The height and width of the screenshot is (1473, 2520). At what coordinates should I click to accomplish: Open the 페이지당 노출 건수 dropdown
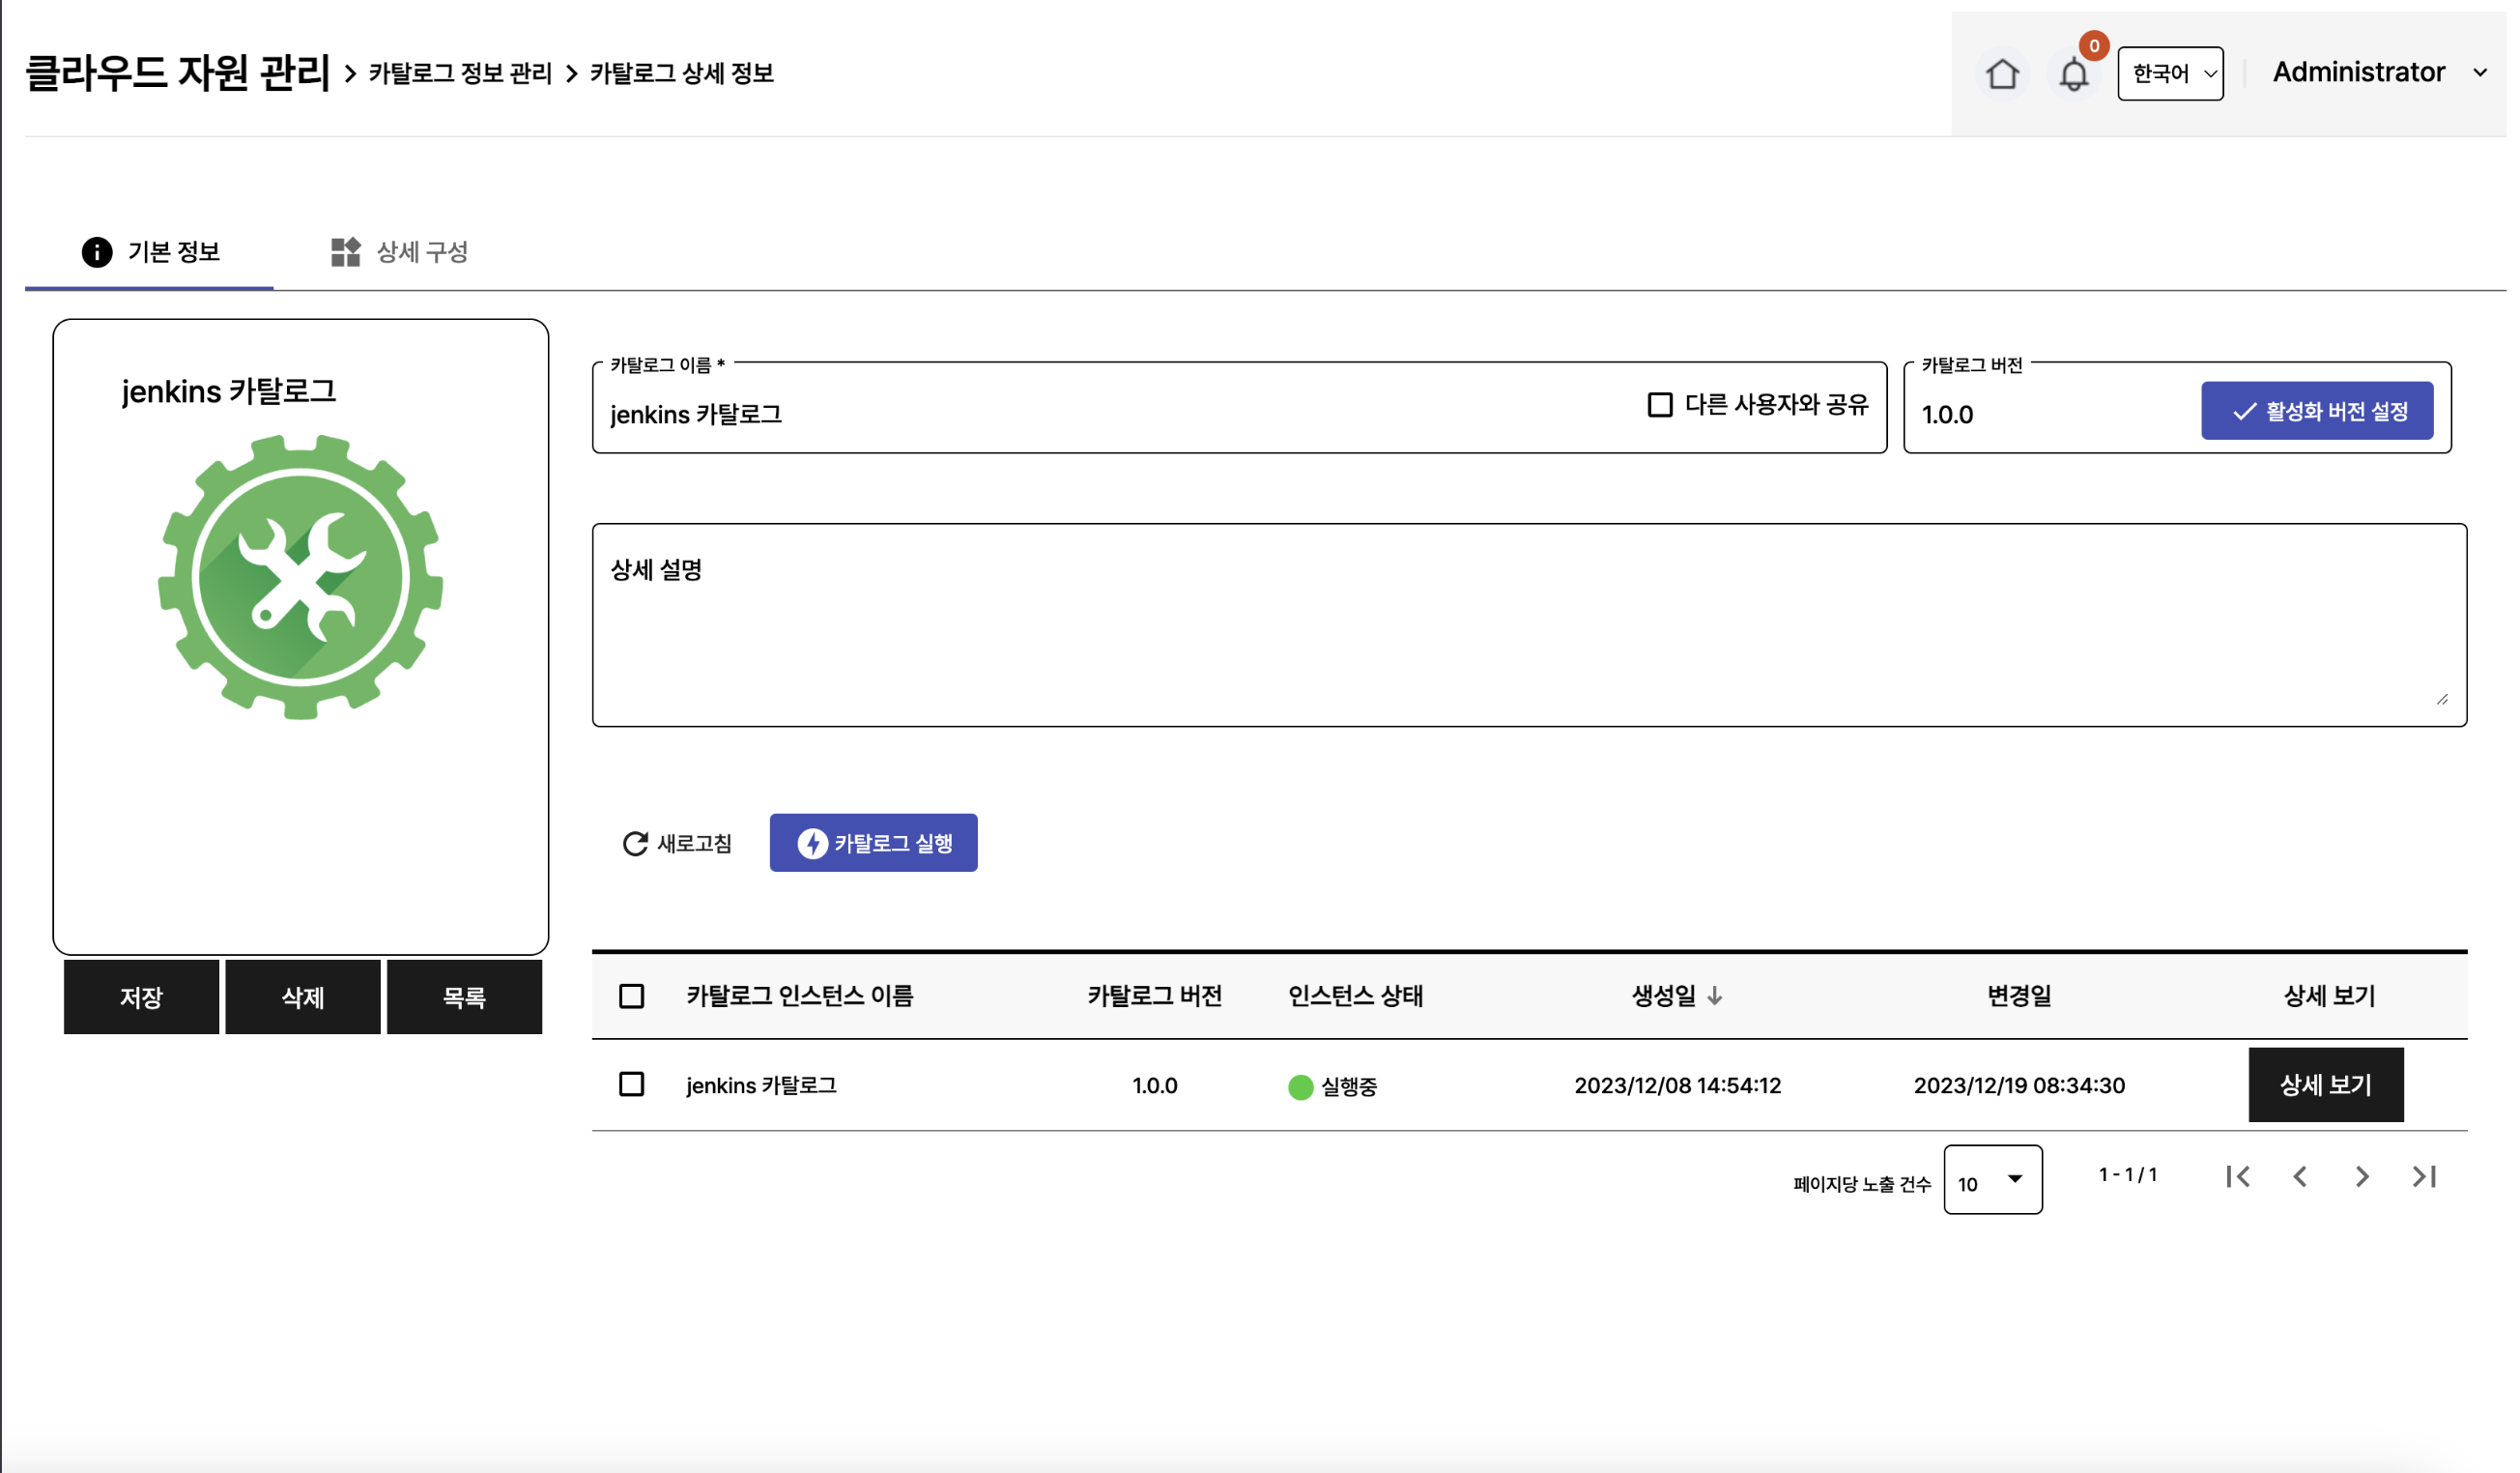click(1992, 1181)
